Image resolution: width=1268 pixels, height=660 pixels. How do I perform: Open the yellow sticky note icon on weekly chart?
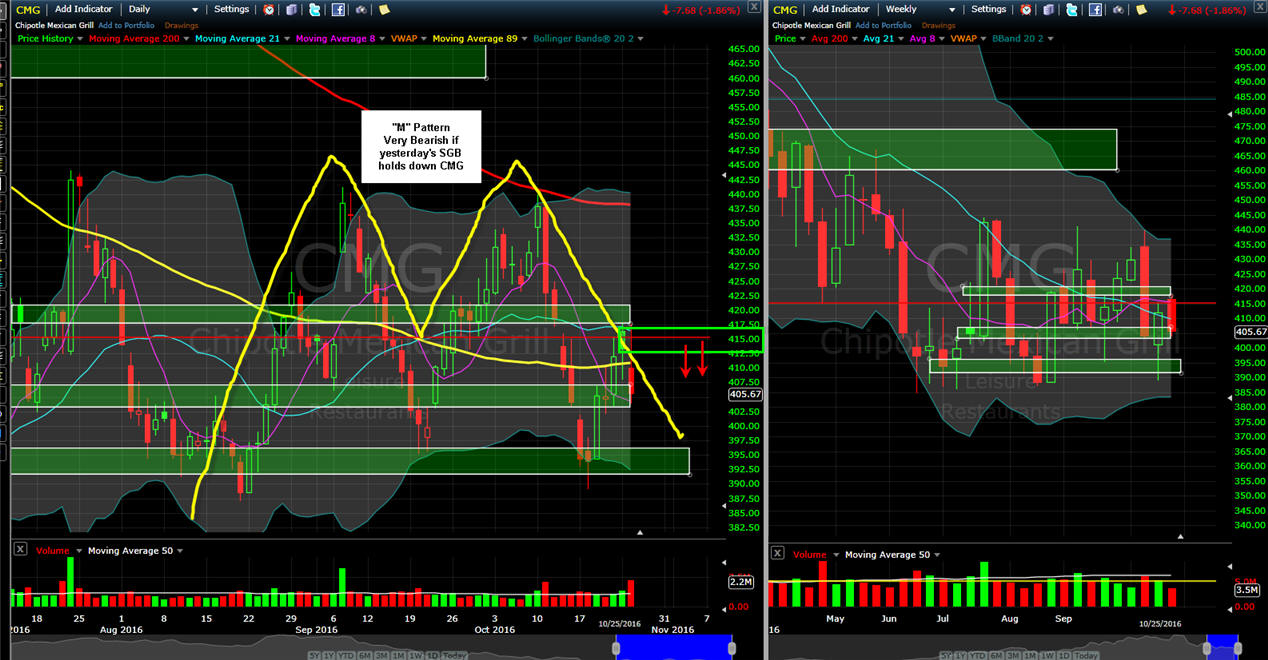[1141, 10]
